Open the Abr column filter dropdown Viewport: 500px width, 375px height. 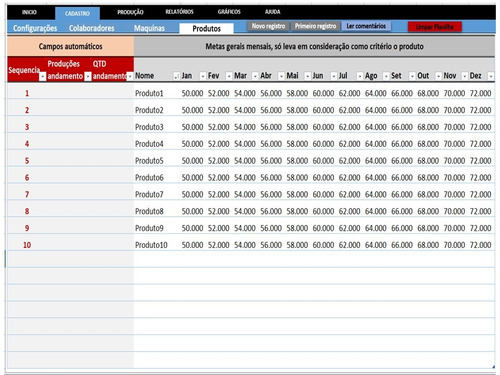click(281, 76)
